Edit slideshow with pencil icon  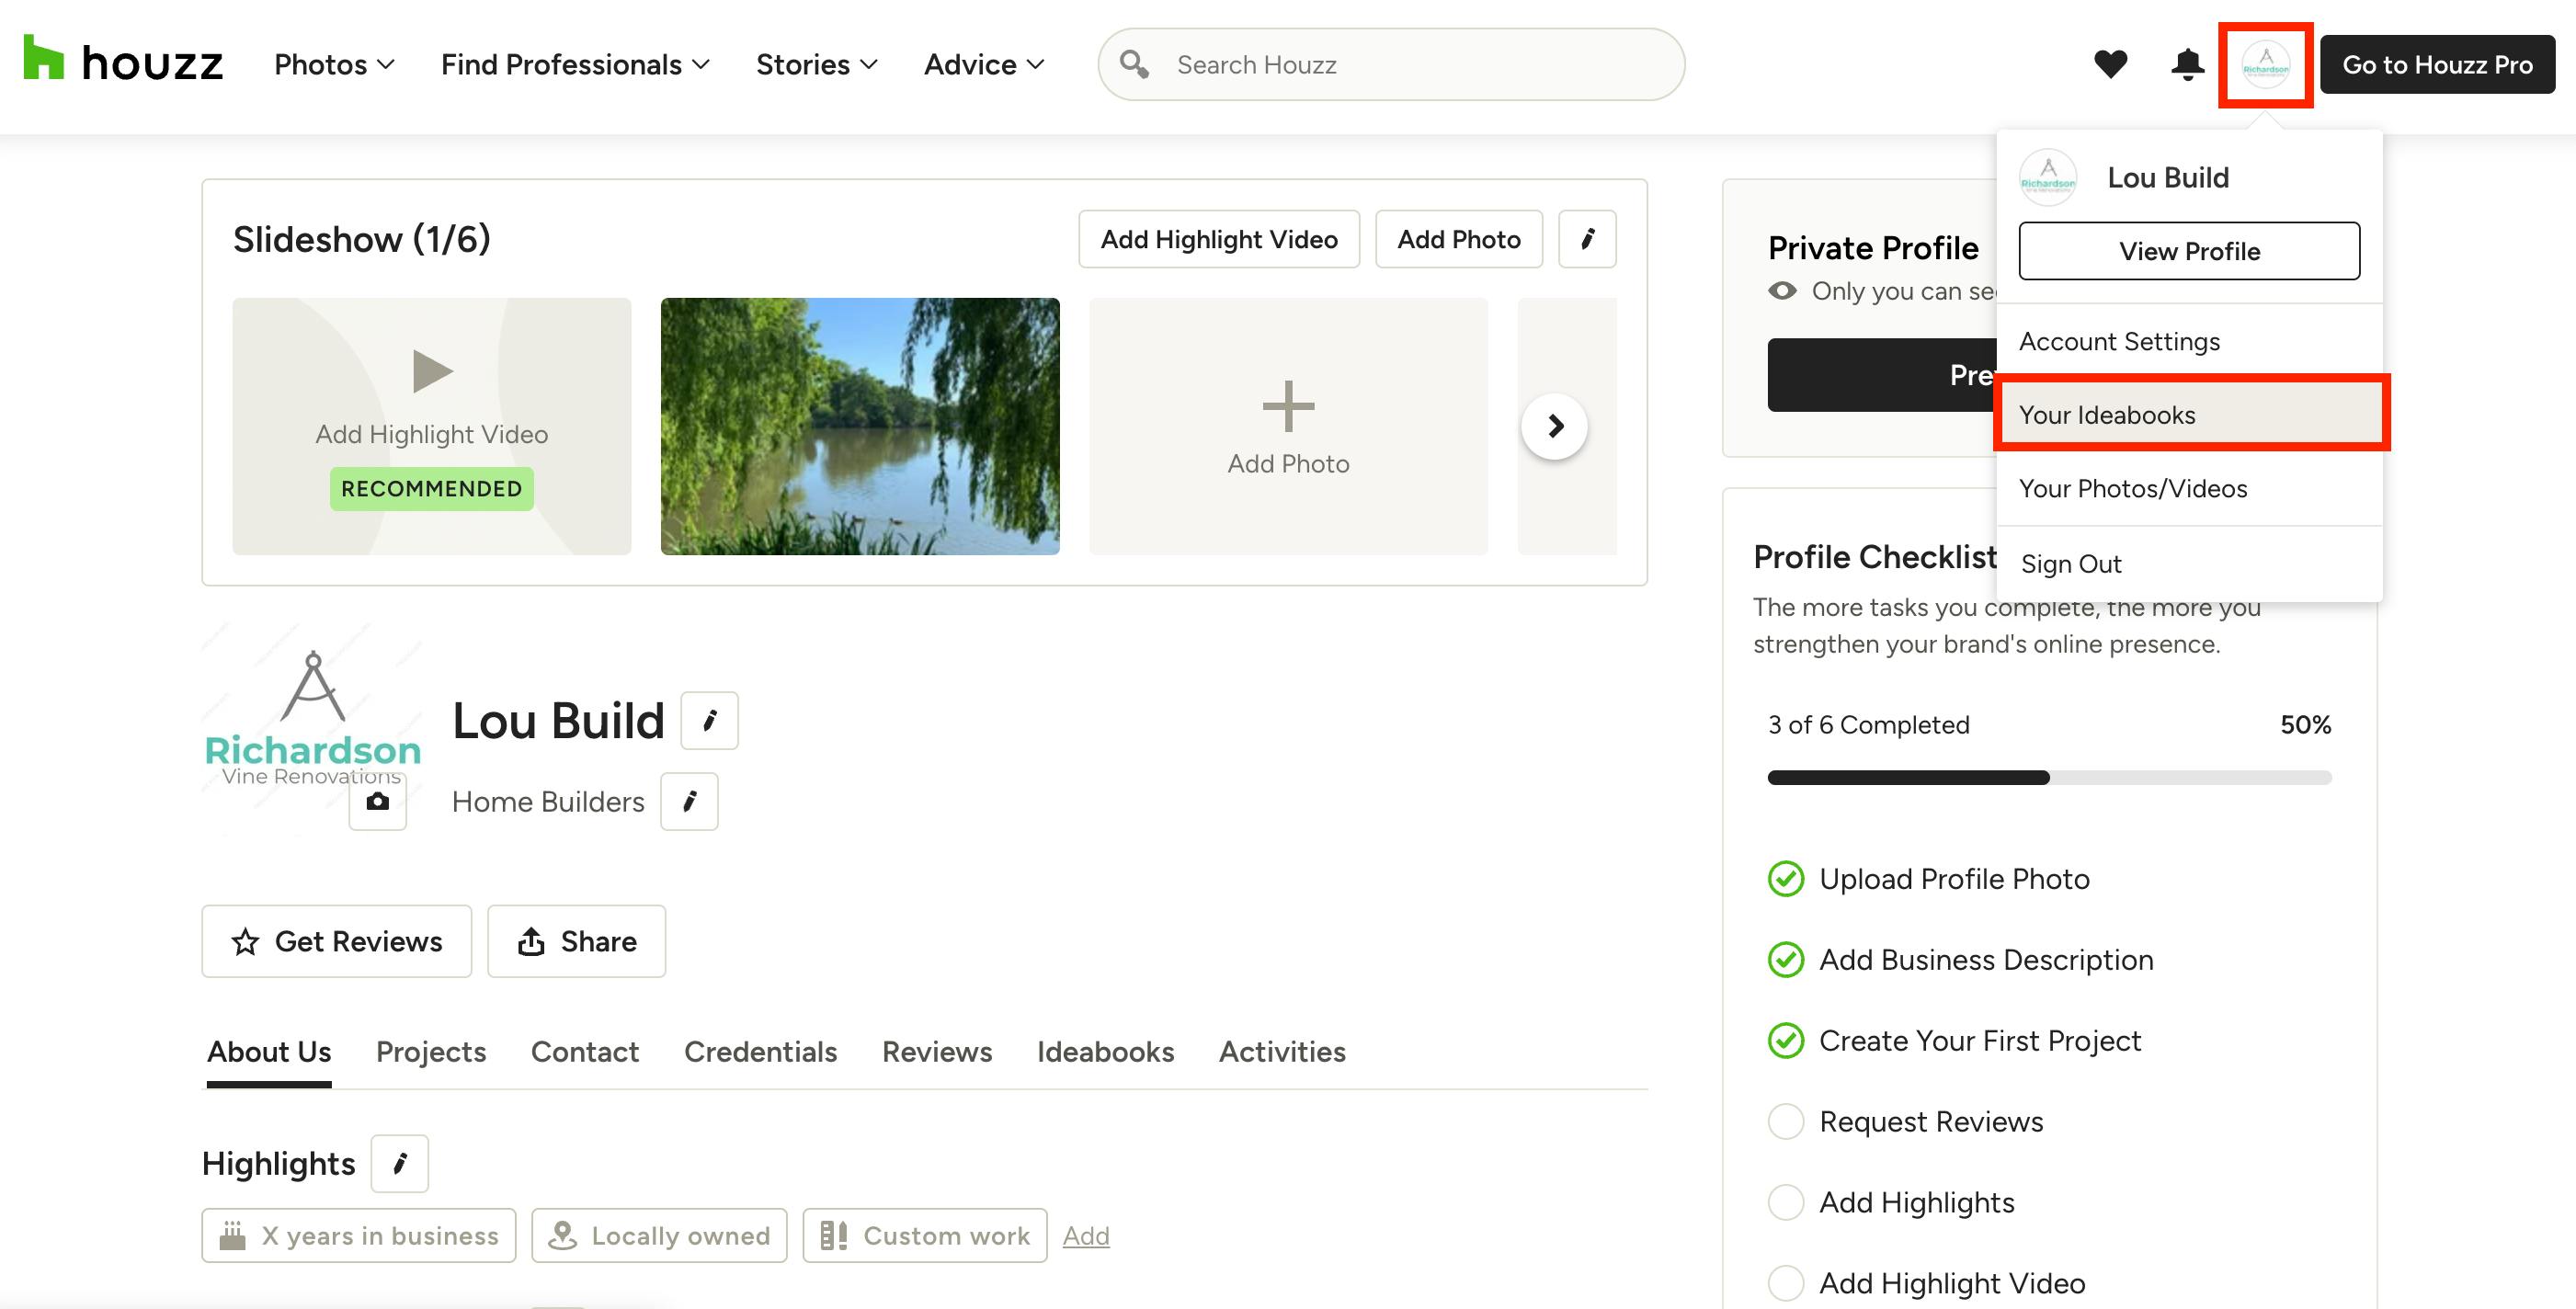point(1587,239)
